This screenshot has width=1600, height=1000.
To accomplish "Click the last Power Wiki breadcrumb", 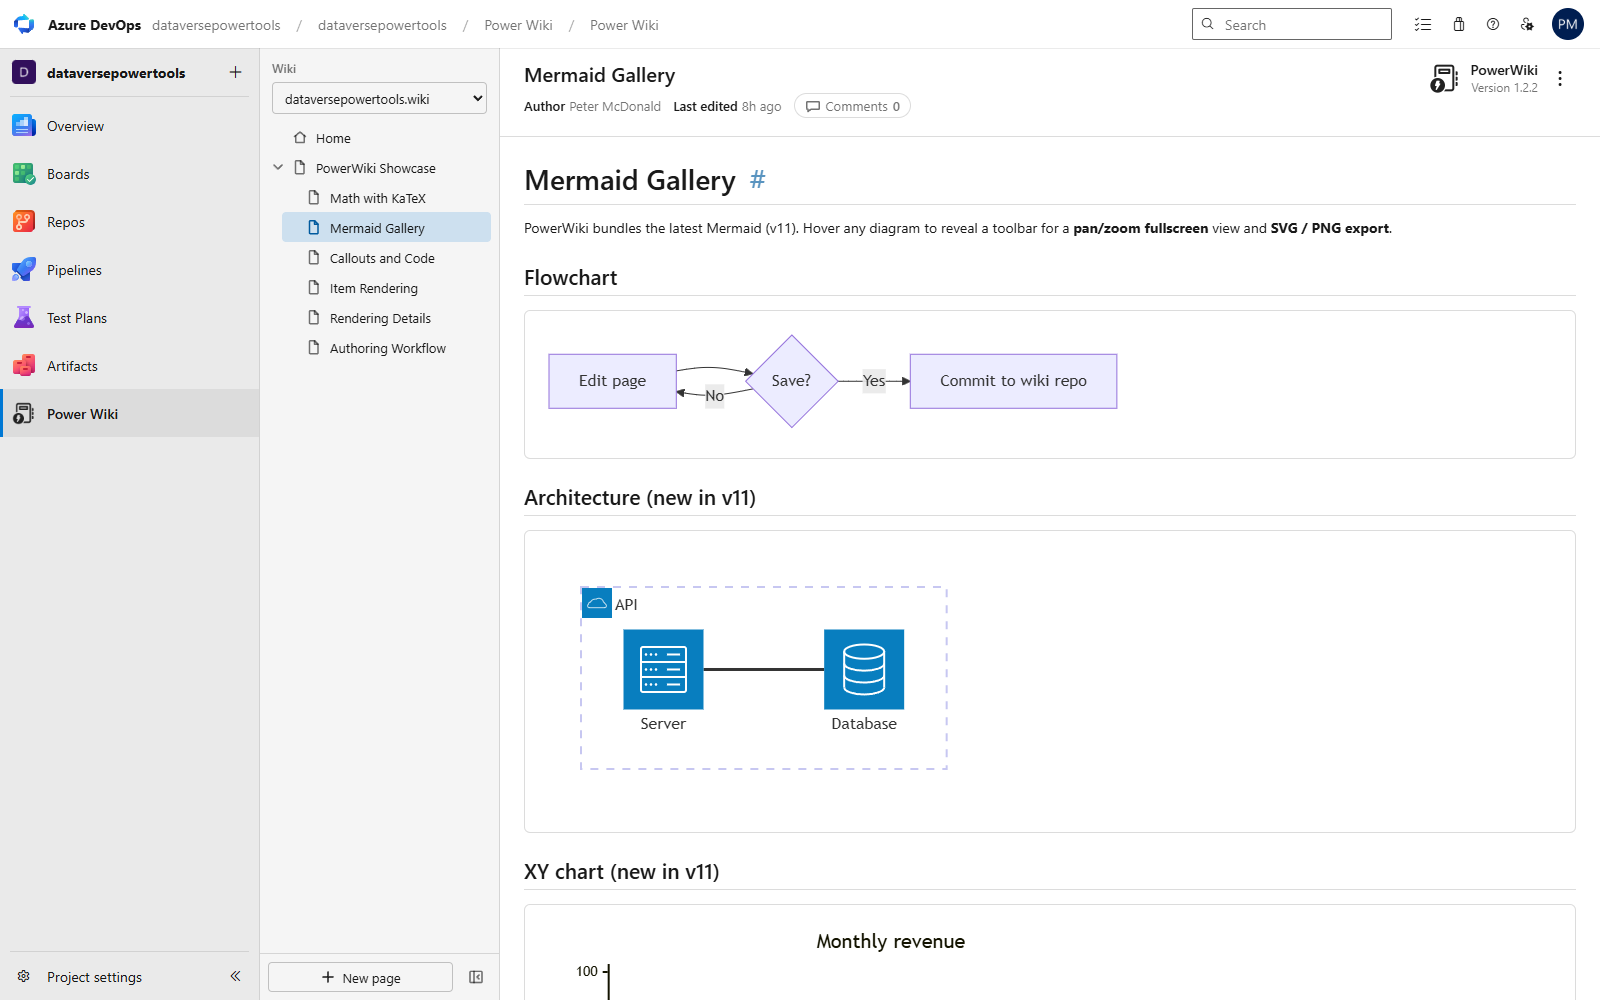I will point(624,25).
